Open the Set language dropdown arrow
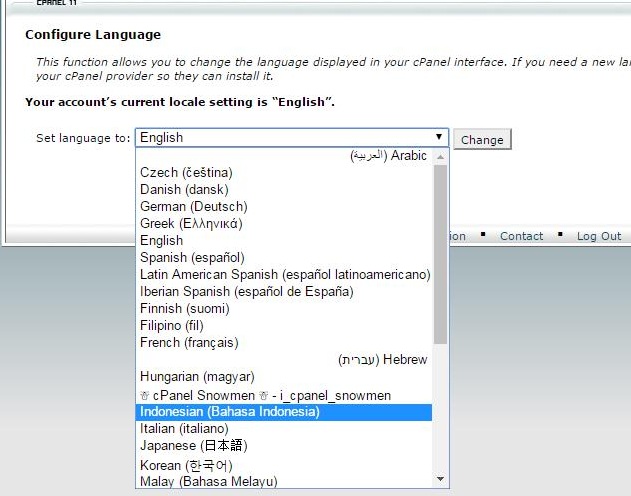Viewport: 631px width, 496px height. (x=439, y=137)
